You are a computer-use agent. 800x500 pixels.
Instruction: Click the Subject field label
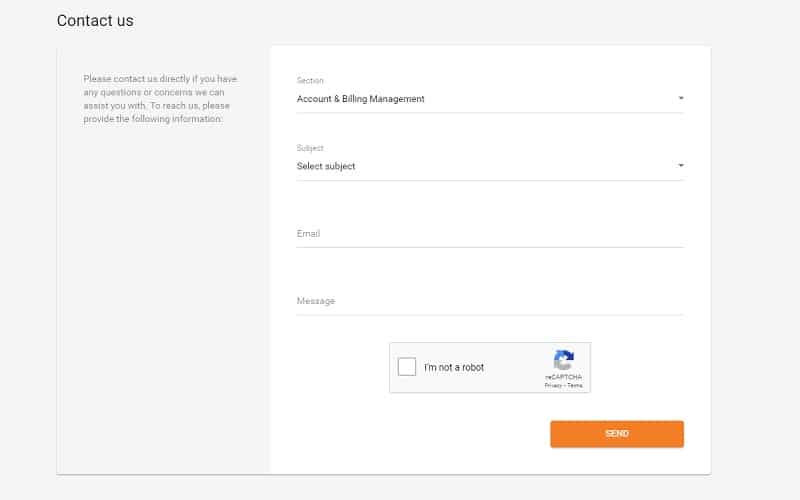pyautogui.click(x=310, y=148)
